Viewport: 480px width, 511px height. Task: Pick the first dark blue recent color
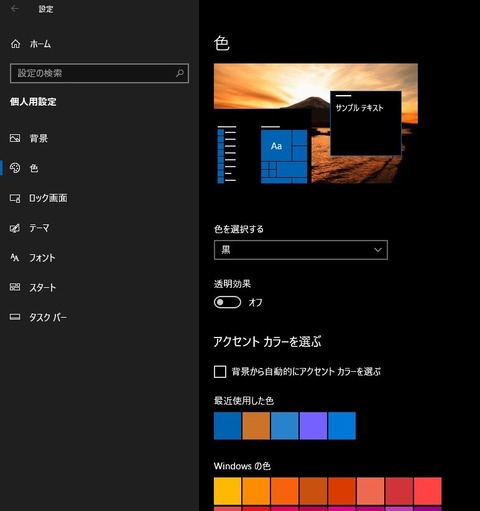227,426
